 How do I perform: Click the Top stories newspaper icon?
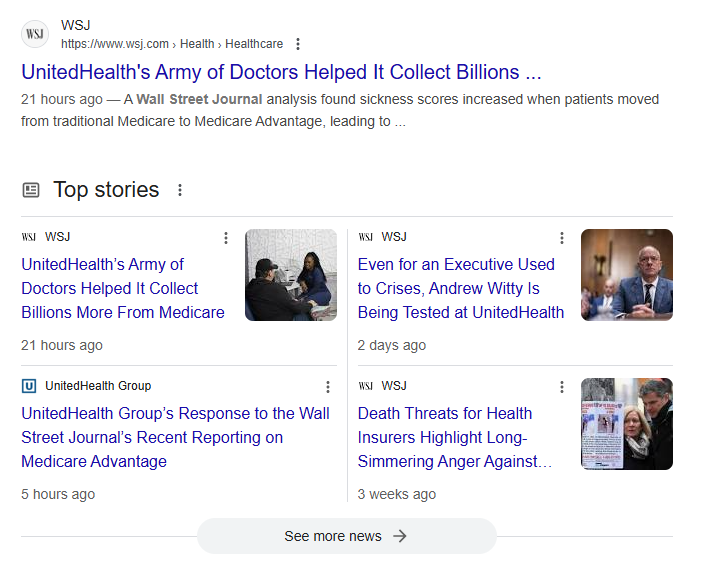(x=31, y=190)
